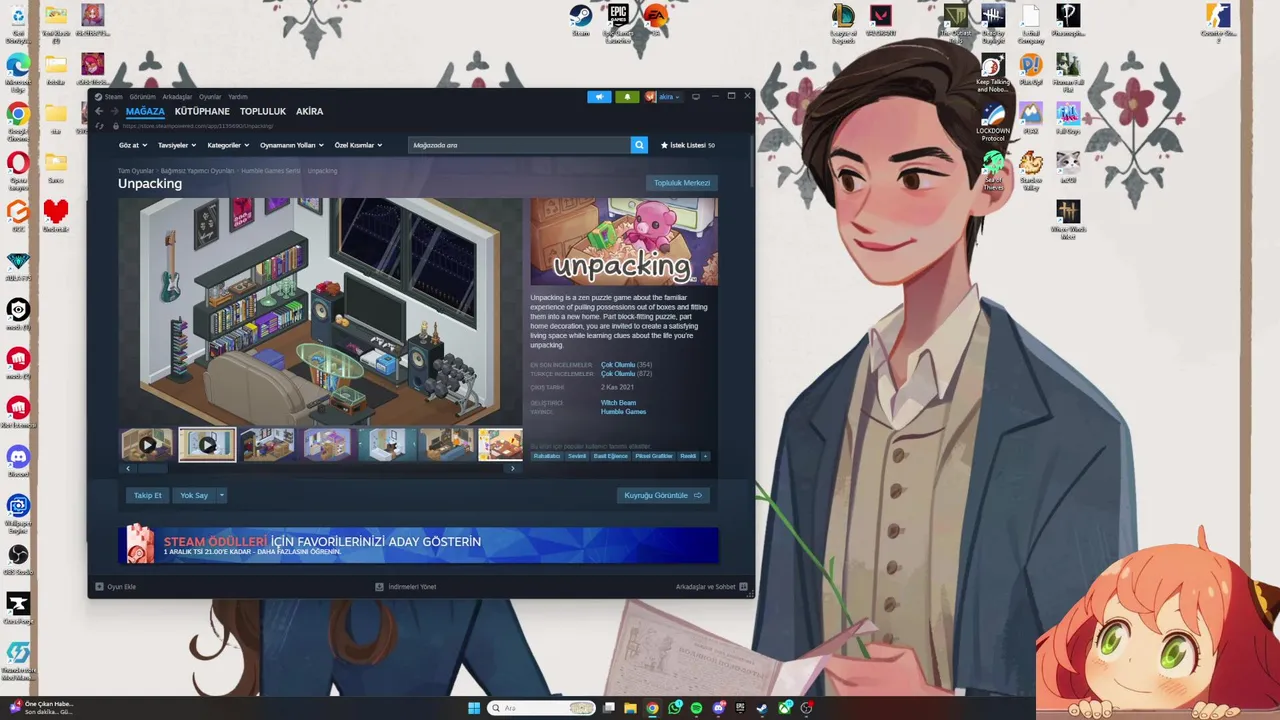Open VALORANT desktop shortcut
The image size is (1280, 720).
(880, 19)
